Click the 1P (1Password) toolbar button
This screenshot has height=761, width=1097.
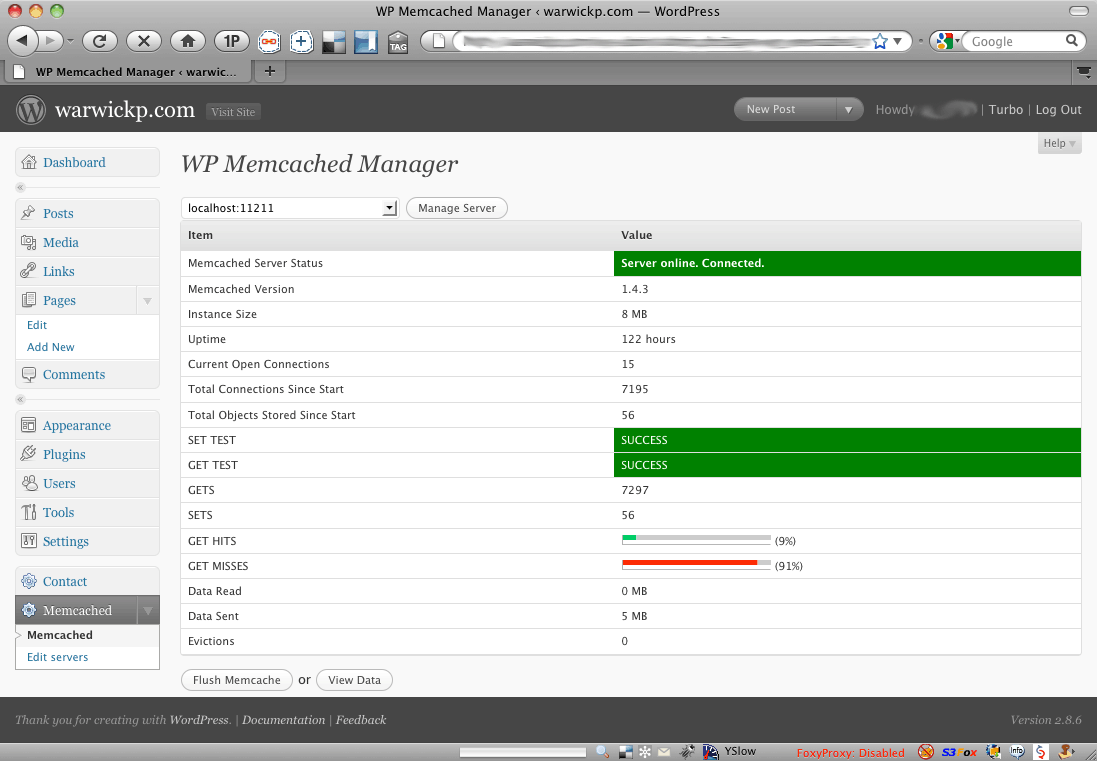(x=232, y=41)
